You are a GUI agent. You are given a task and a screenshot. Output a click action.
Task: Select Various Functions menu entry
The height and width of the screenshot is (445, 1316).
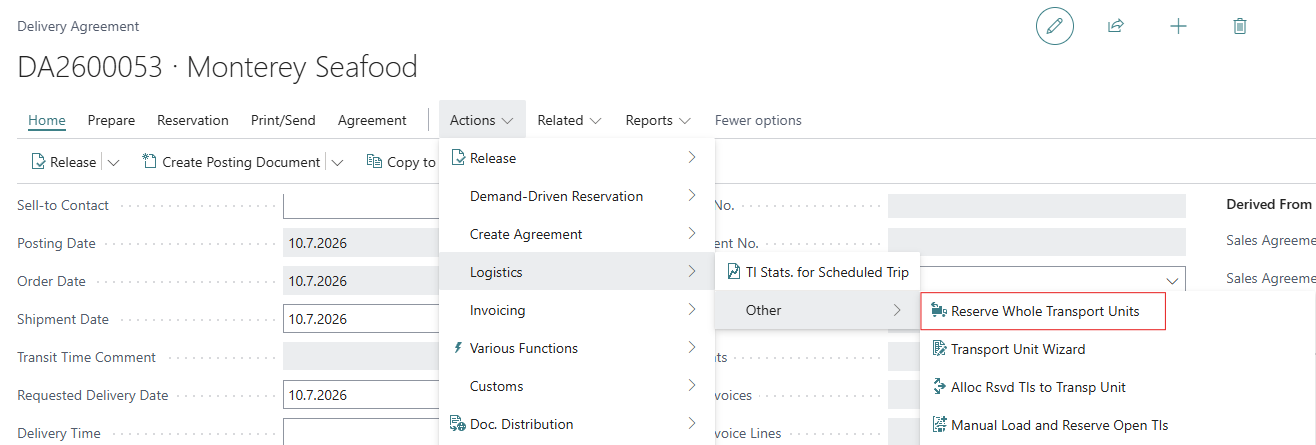[577, 348]
